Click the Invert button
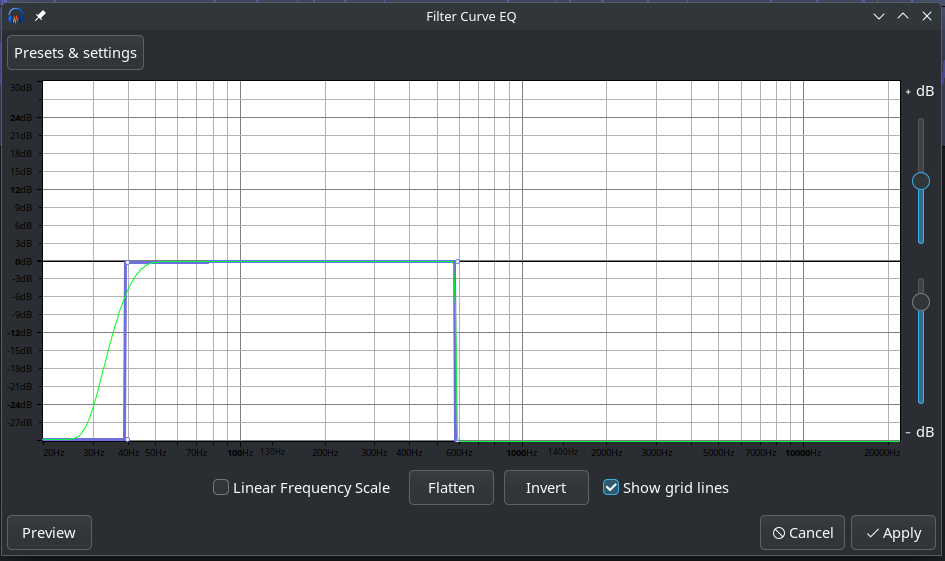Viewport: 945px width, 561px height. [545, 488]
